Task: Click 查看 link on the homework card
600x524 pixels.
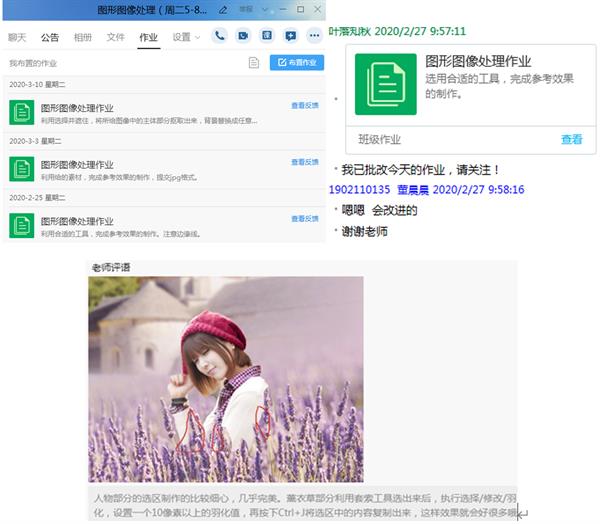Action: (x=571, y=140)
